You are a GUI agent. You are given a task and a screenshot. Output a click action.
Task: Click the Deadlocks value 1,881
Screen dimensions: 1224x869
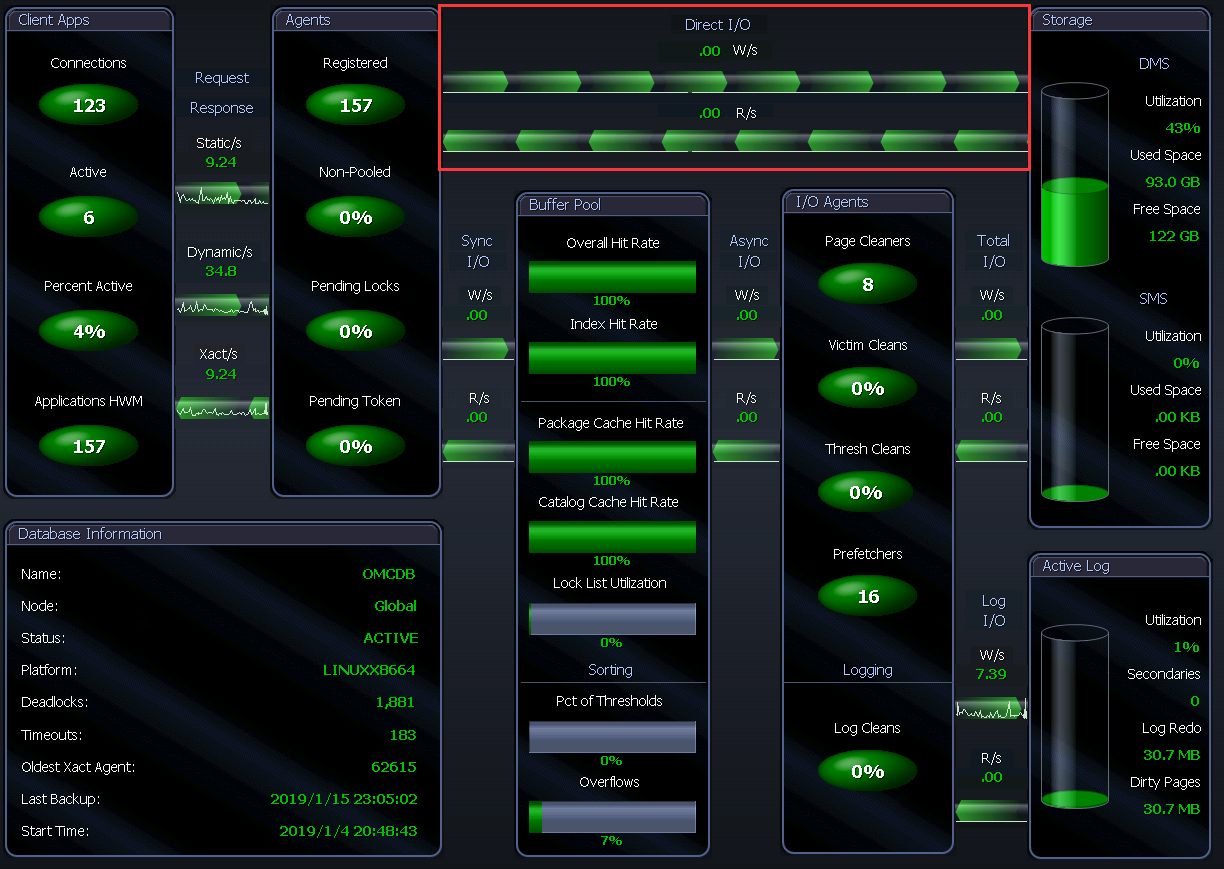(x=395, y=702)
